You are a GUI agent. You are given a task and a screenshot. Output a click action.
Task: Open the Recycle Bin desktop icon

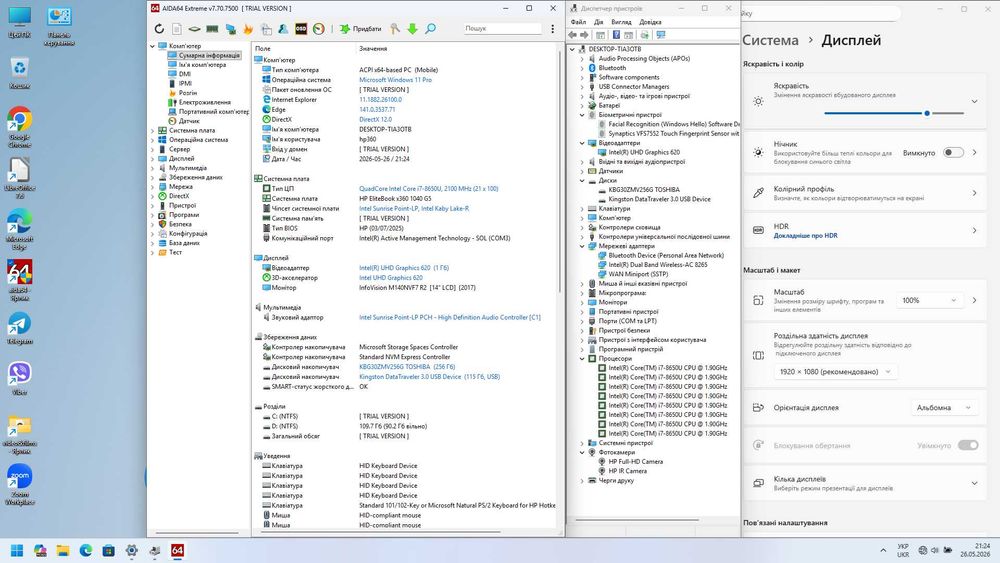point(20,73)
